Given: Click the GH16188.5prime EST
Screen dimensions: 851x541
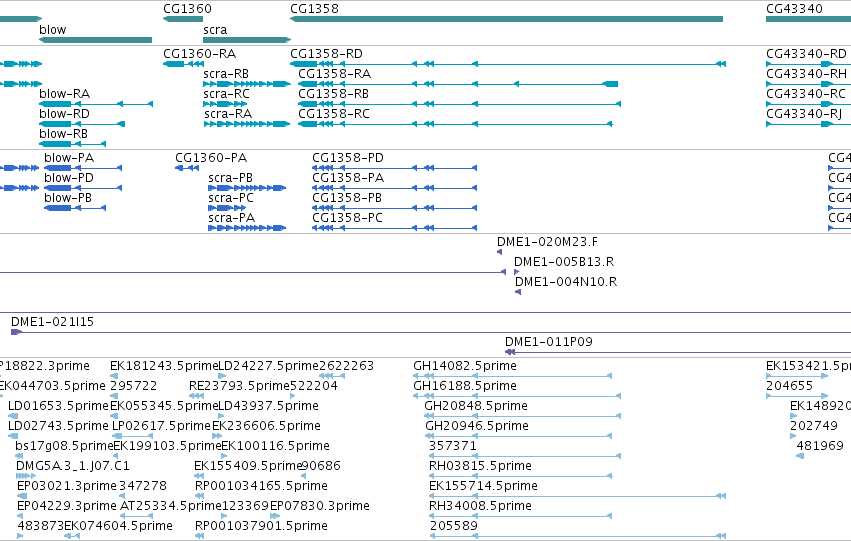Looking at the screenshot, I should coord(517,396).
